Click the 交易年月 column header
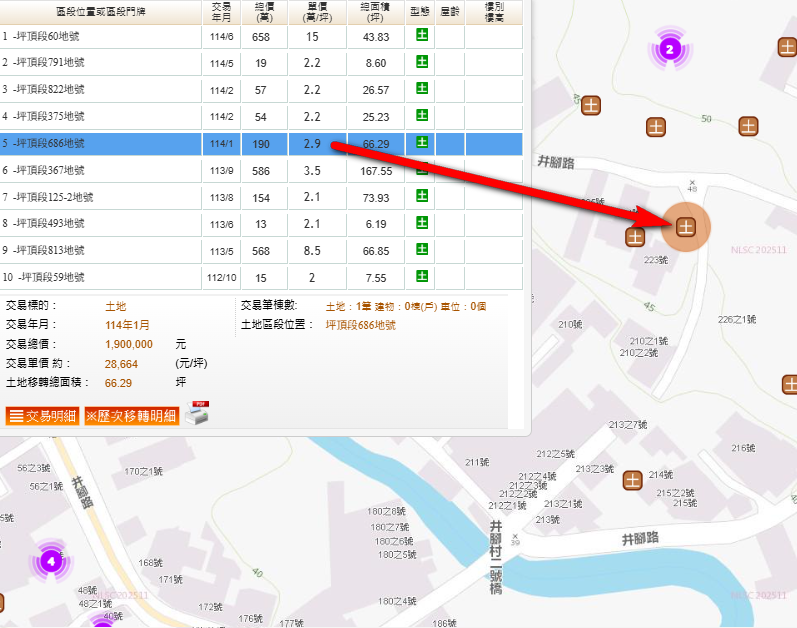Image resolution: width=797 pixels, height=628 pixels. (221, 12)
